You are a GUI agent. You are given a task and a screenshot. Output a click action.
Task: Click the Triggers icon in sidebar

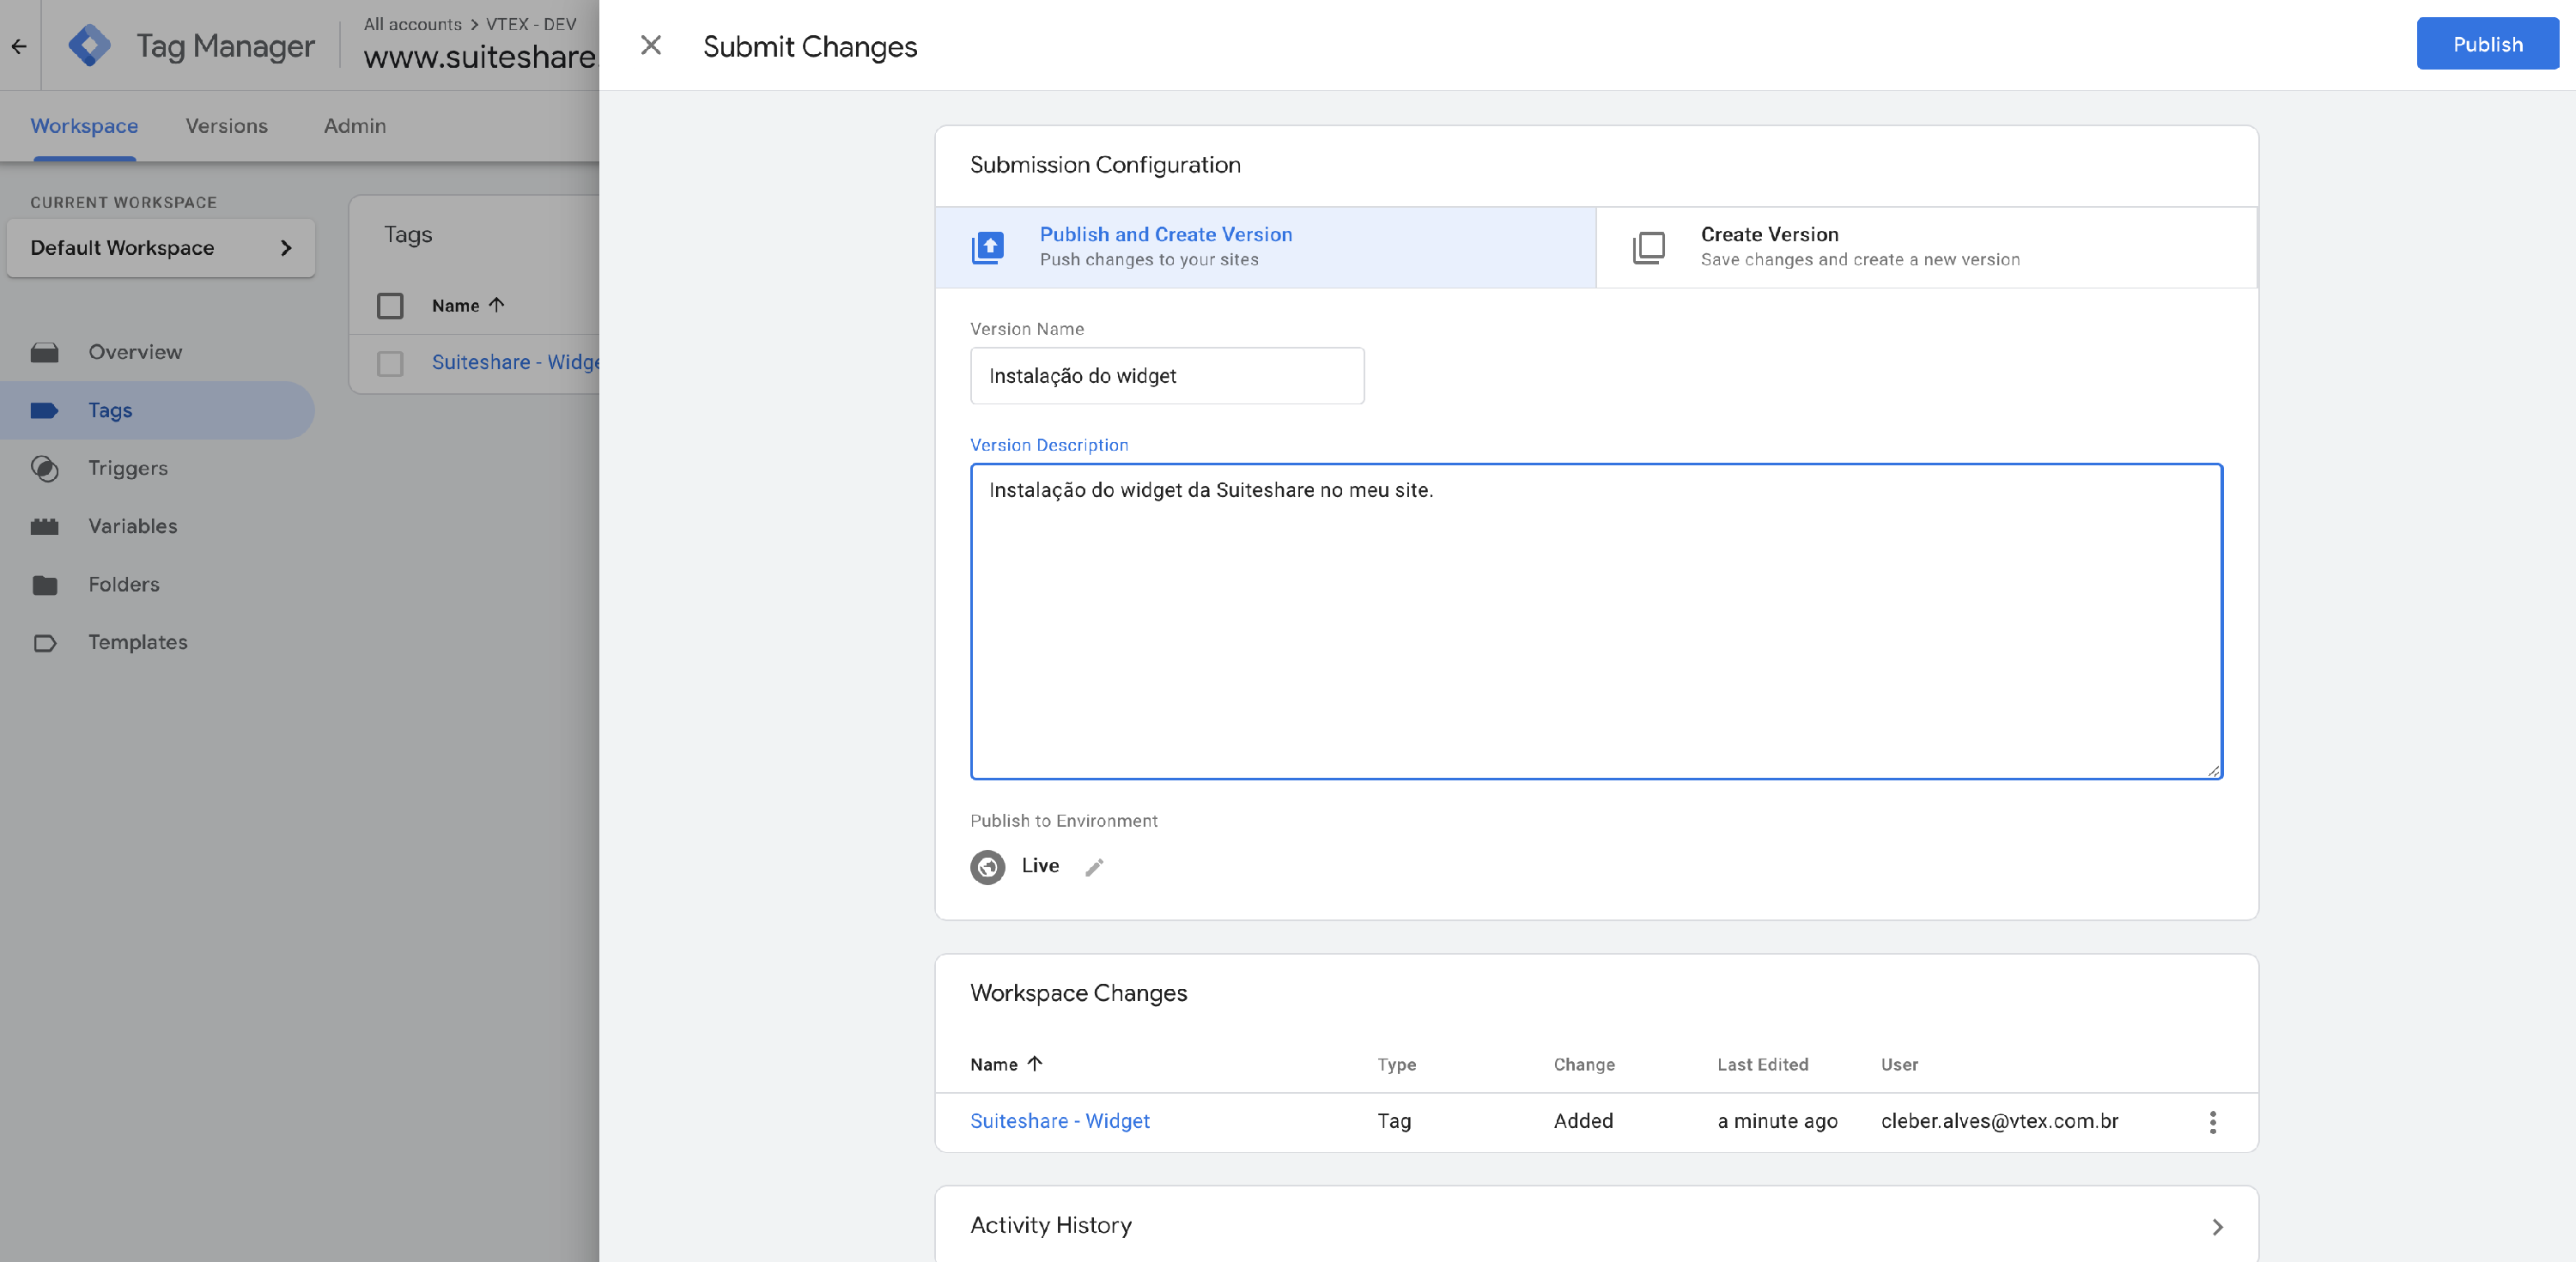point(45,468)
